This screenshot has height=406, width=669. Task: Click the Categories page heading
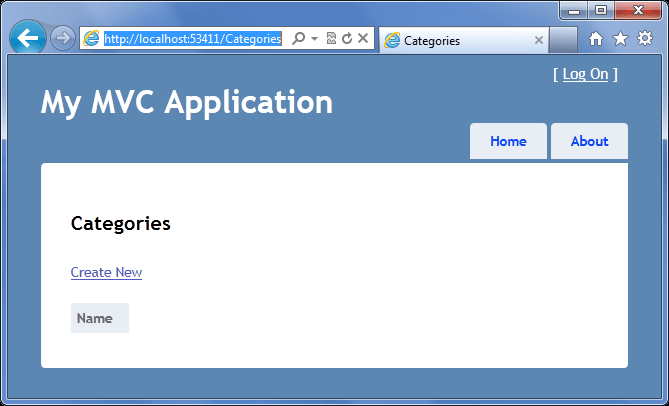(x=121, y=223)
